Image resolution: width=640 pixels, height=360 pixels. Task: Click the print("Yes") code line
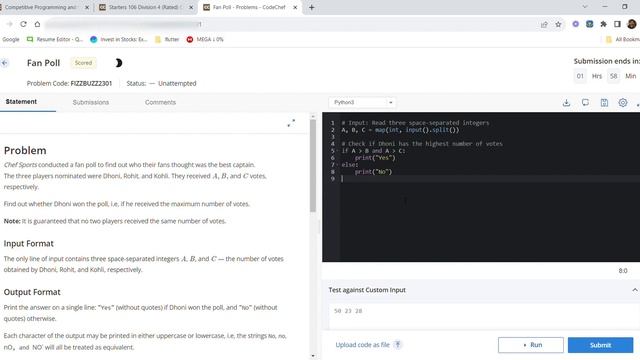coord(375,158)
